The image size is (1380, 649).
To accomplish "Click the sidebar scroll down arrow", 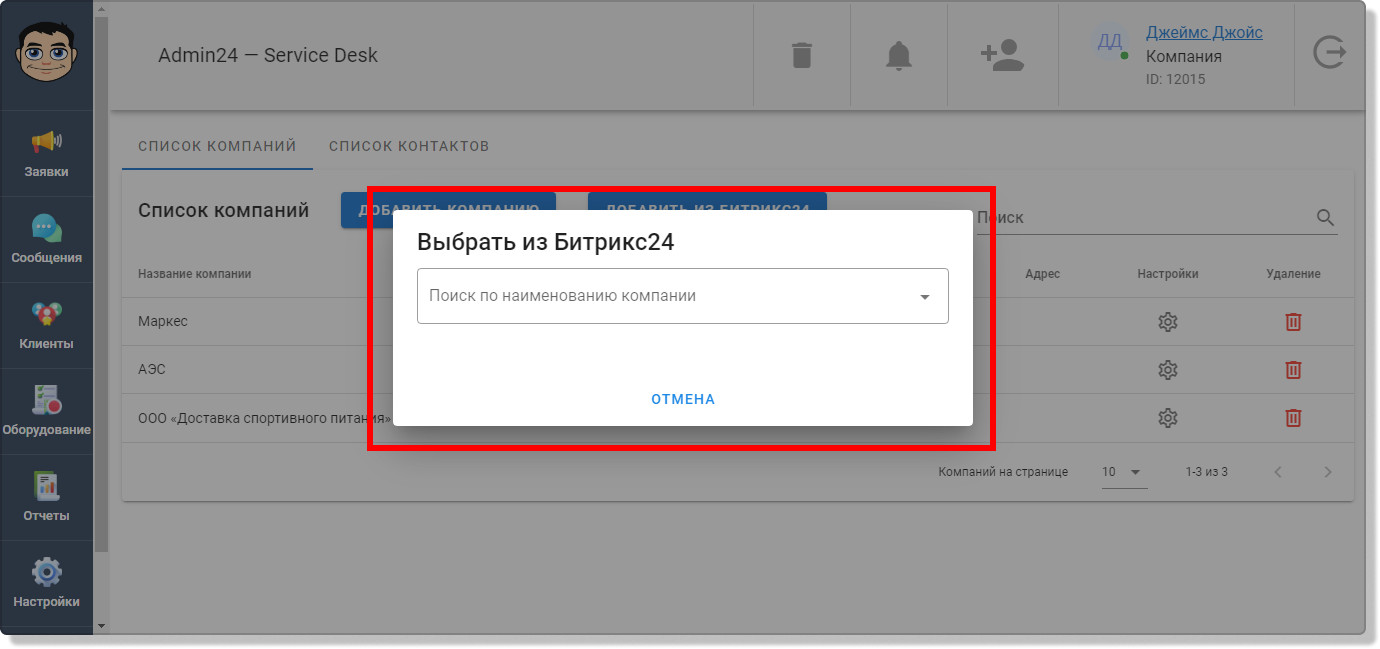I will tap(100, 626).
